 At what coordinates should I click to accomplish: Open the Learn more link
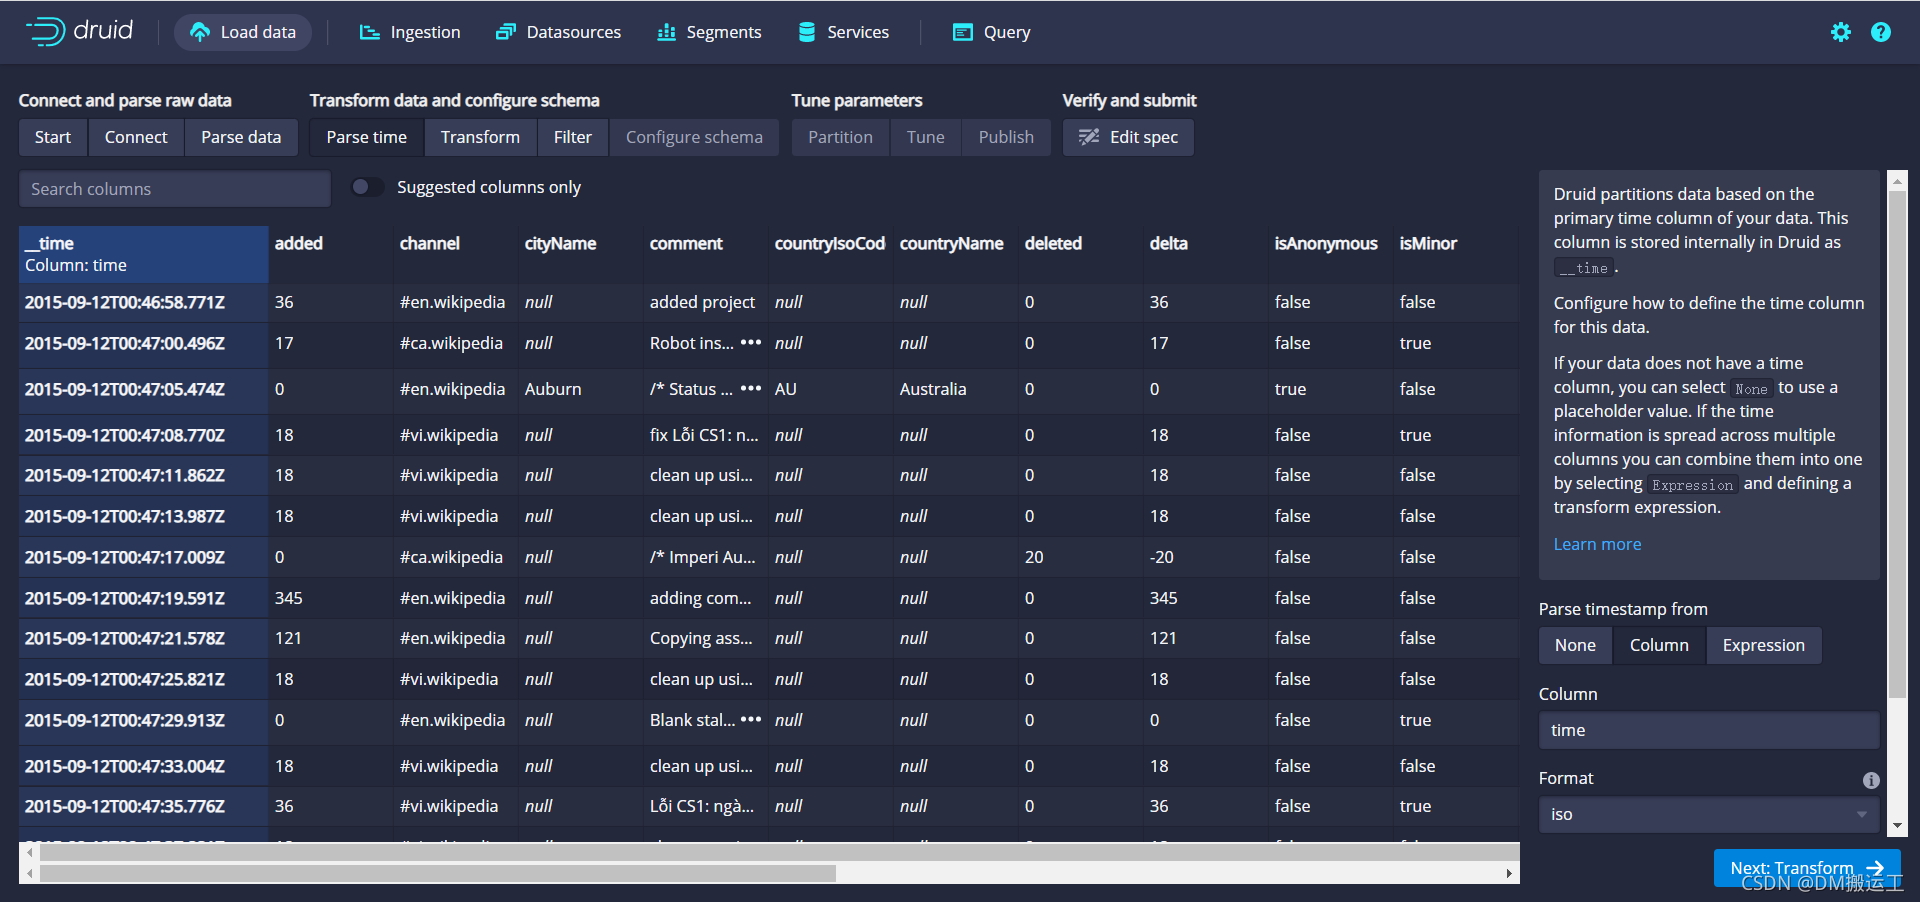tap(1597, 544)
